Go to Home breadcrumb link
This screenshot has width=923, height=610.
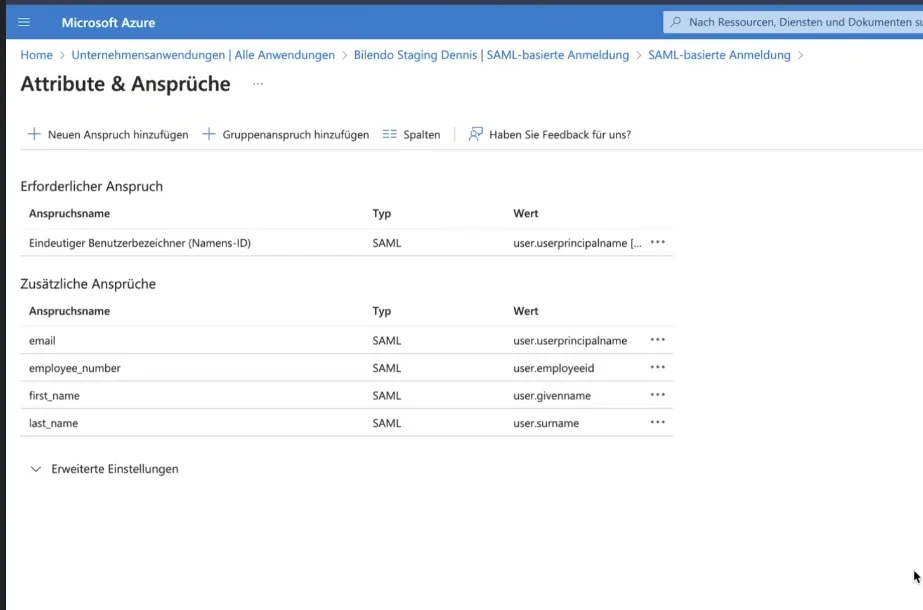pyautogui.click(x=36, y=55)
